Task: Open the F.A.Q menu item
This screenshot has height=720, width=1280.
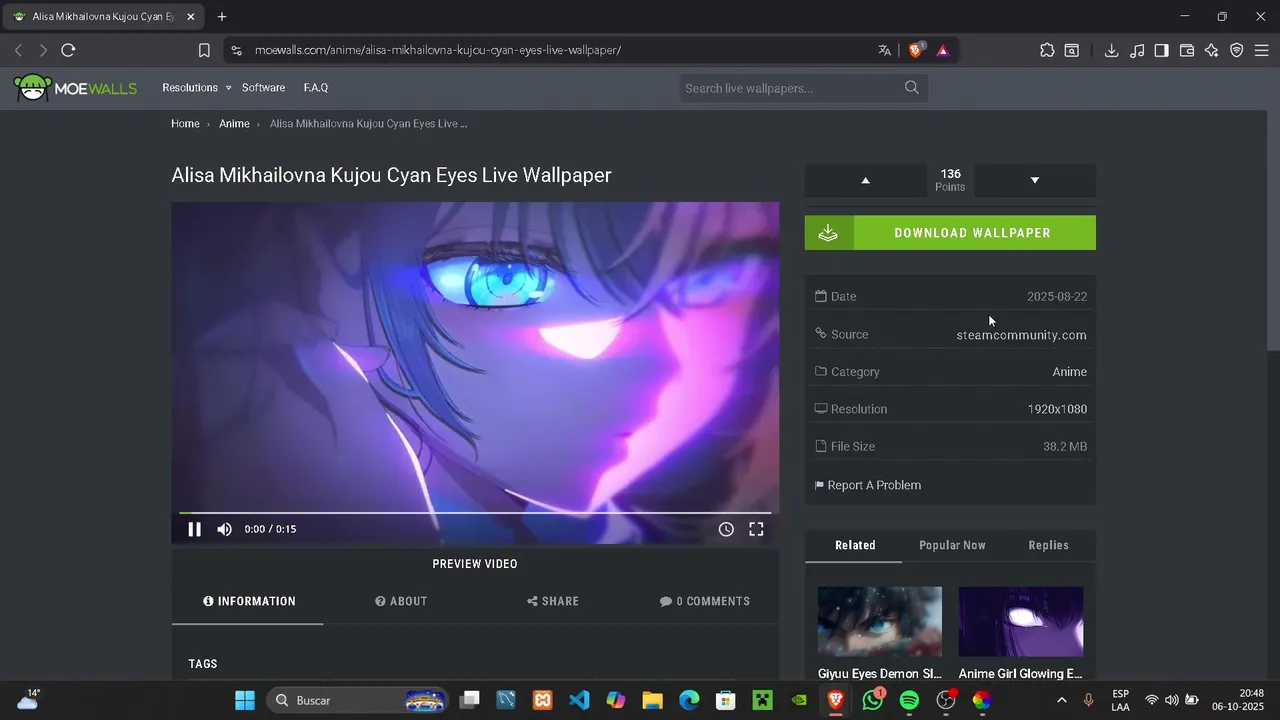Action: (316, 88)
